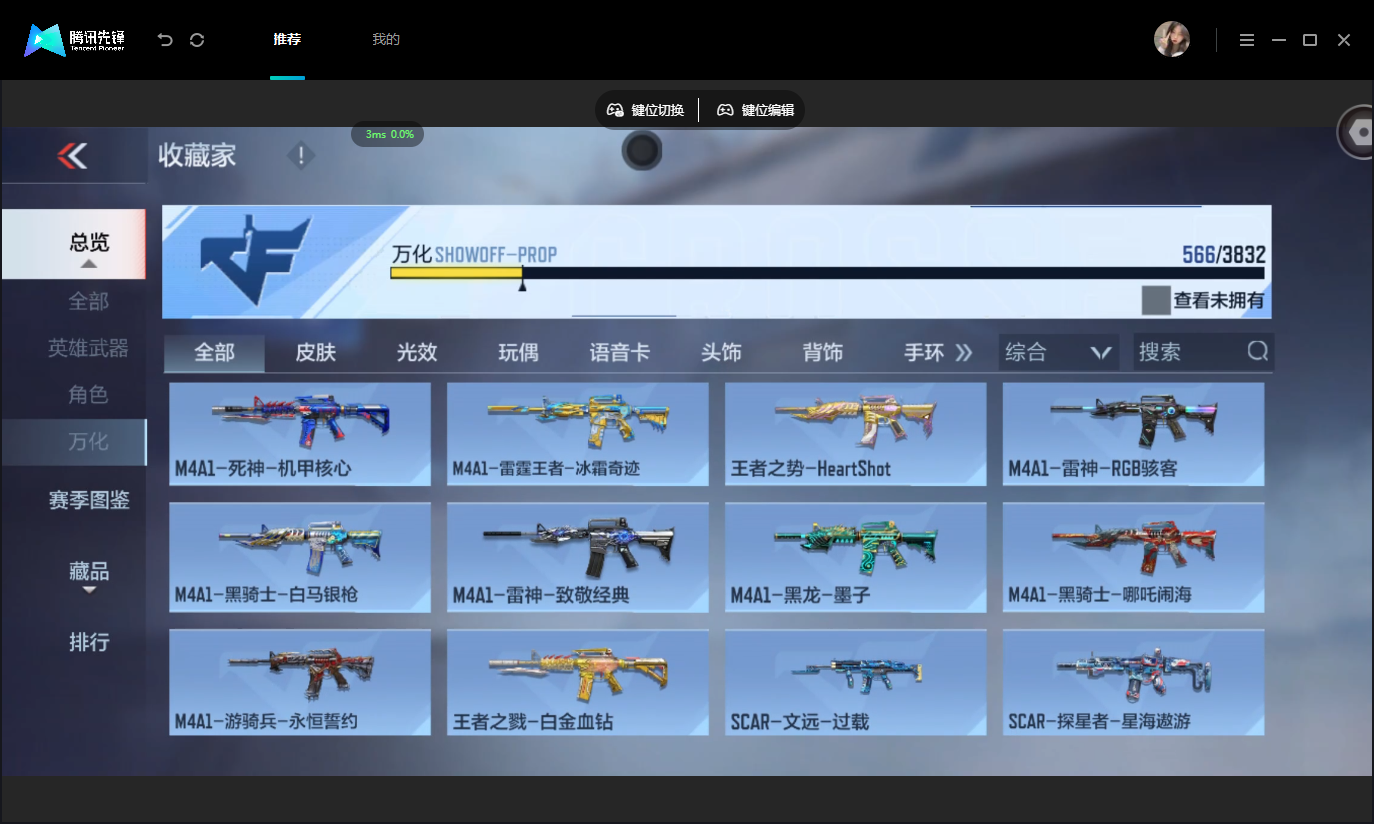The height and width of the screenshot is (824, 1374).
Task: Open the M4A1-游骑兵-永恒誓约 weapon card
Action: point(300,683)
